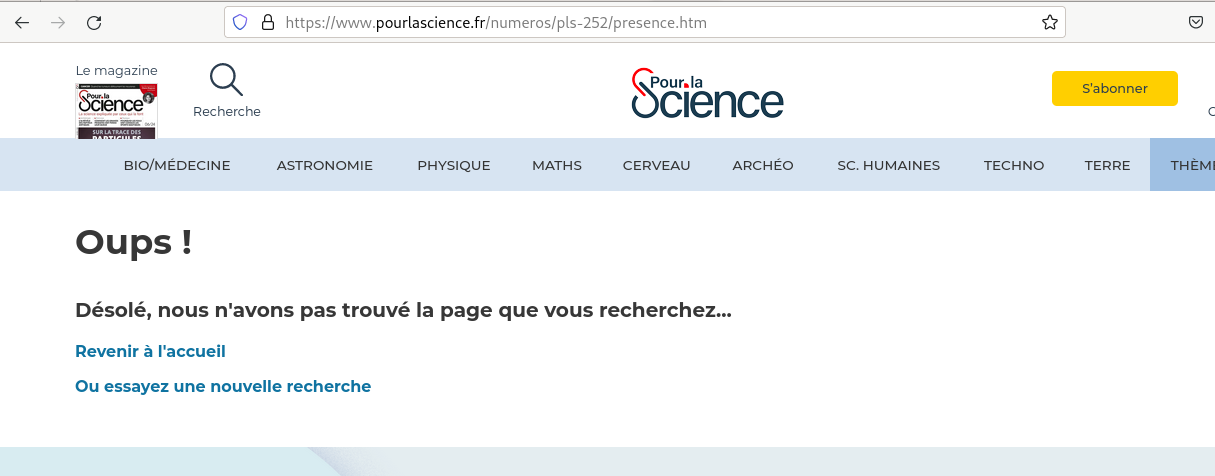
Task: Go to the TECHNO section
Action: tap(1014, 165)
